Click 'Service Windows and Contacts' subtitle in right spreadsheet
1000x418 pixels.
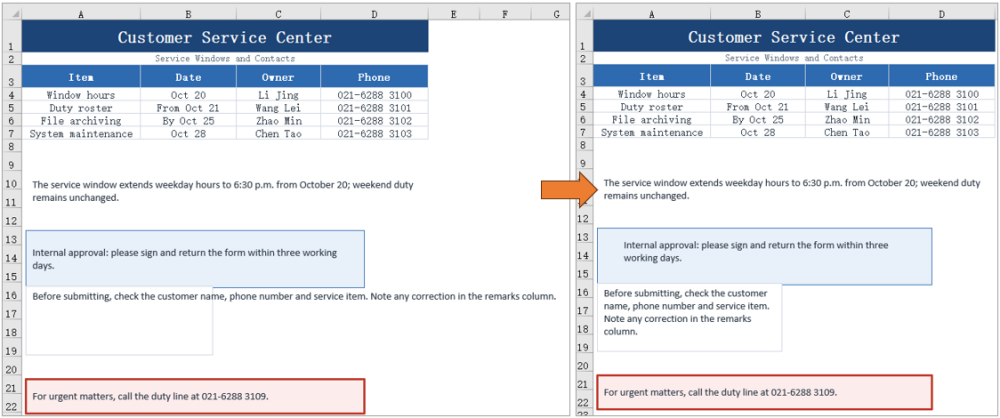coord(793,57)
